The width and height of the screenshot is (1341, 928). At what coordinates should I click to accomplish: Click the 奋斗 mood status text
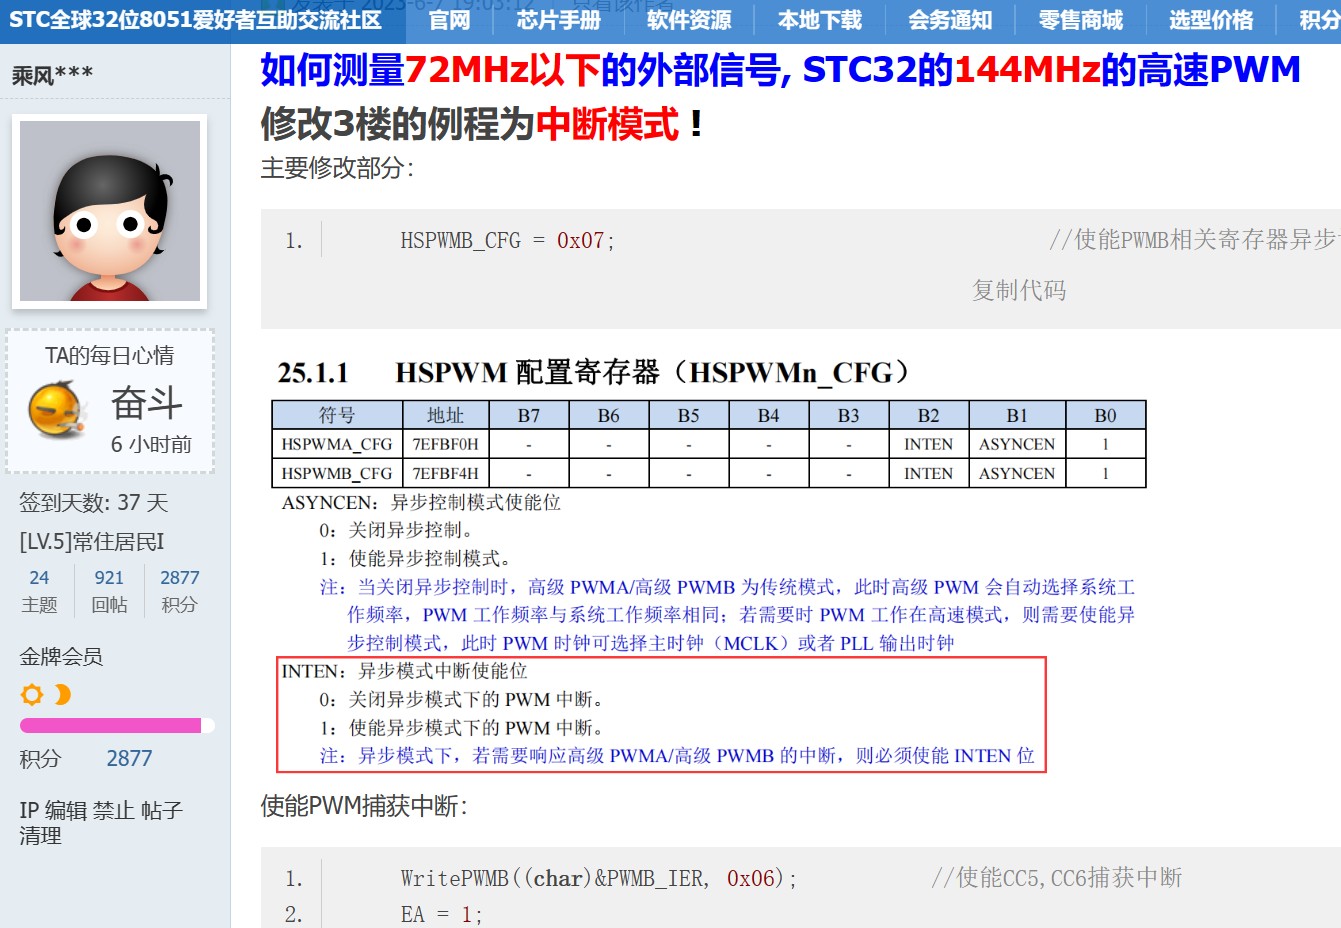coord(147,402)
